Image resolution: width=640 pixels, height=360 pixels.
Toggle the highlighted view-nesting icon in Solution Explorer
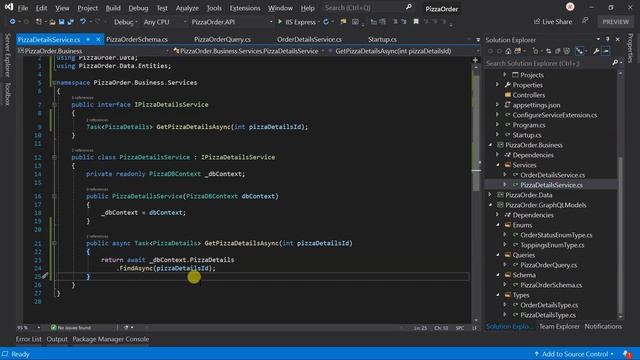click(x=580, y=51)
